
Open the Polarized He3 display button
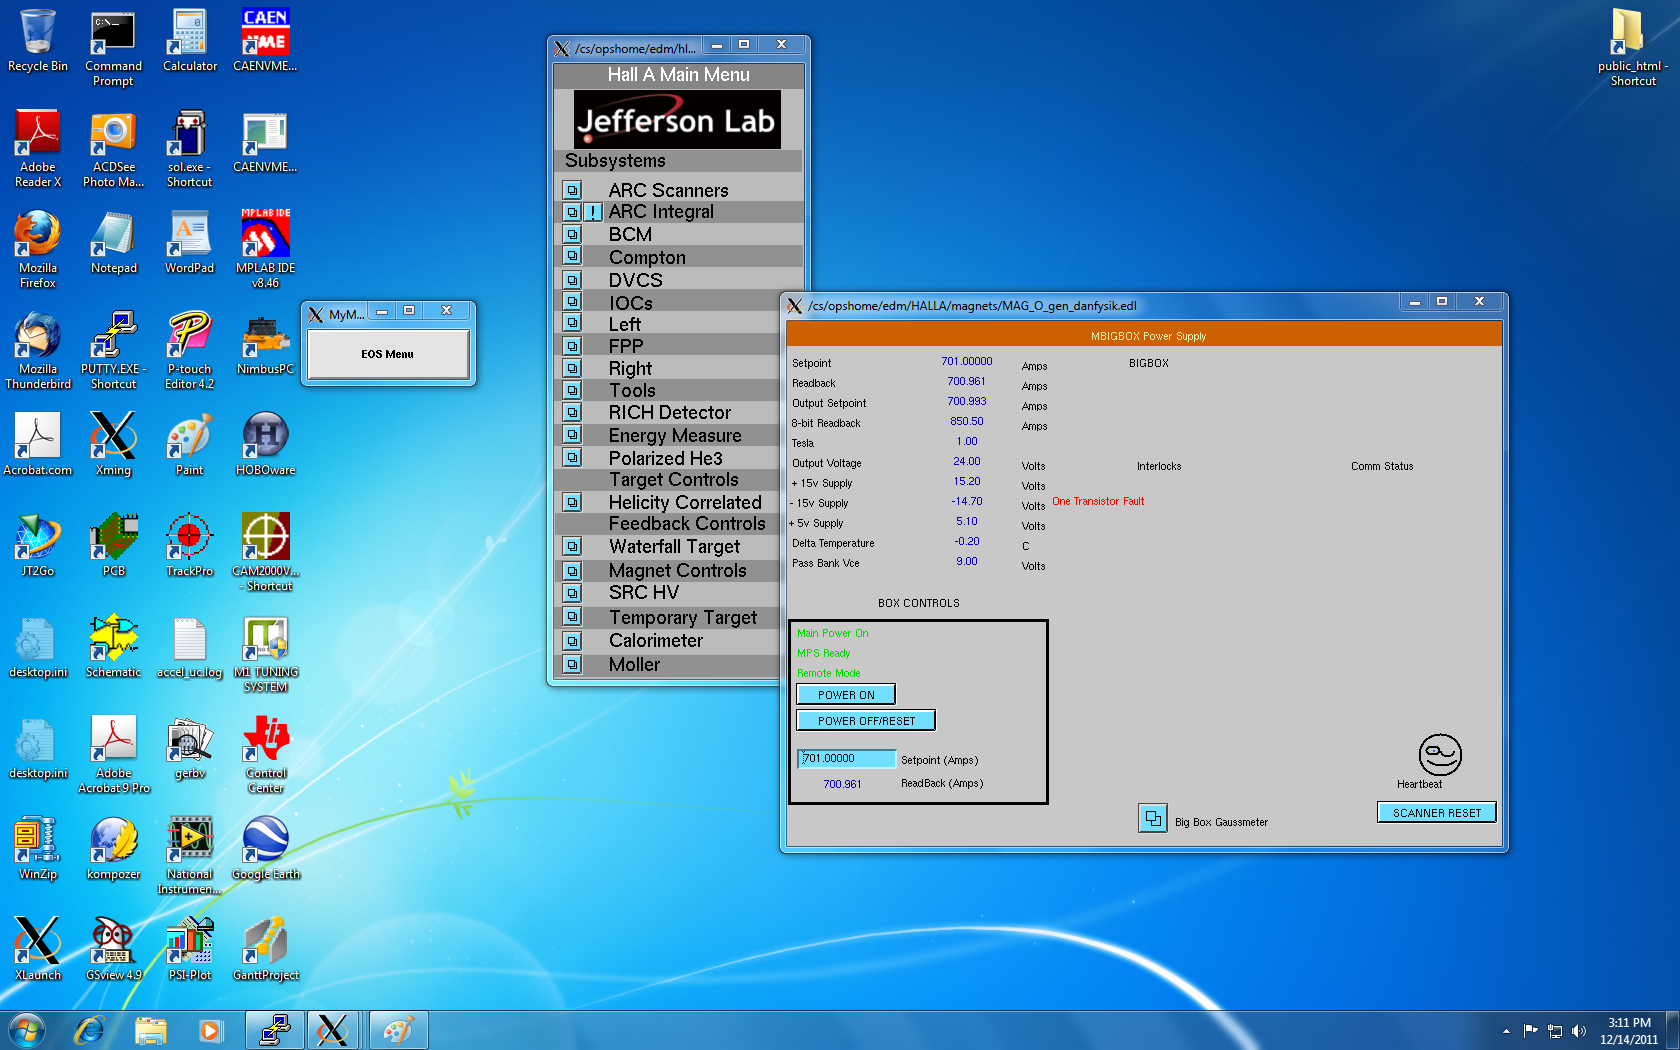(572, 457)
